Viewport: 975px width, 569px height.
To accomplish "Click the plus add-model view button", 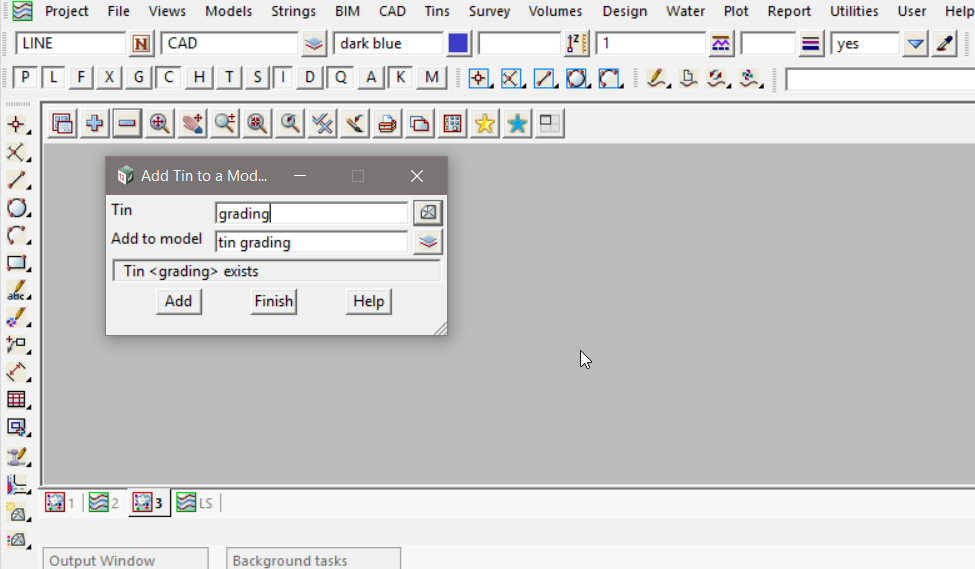I will point(95,124).
